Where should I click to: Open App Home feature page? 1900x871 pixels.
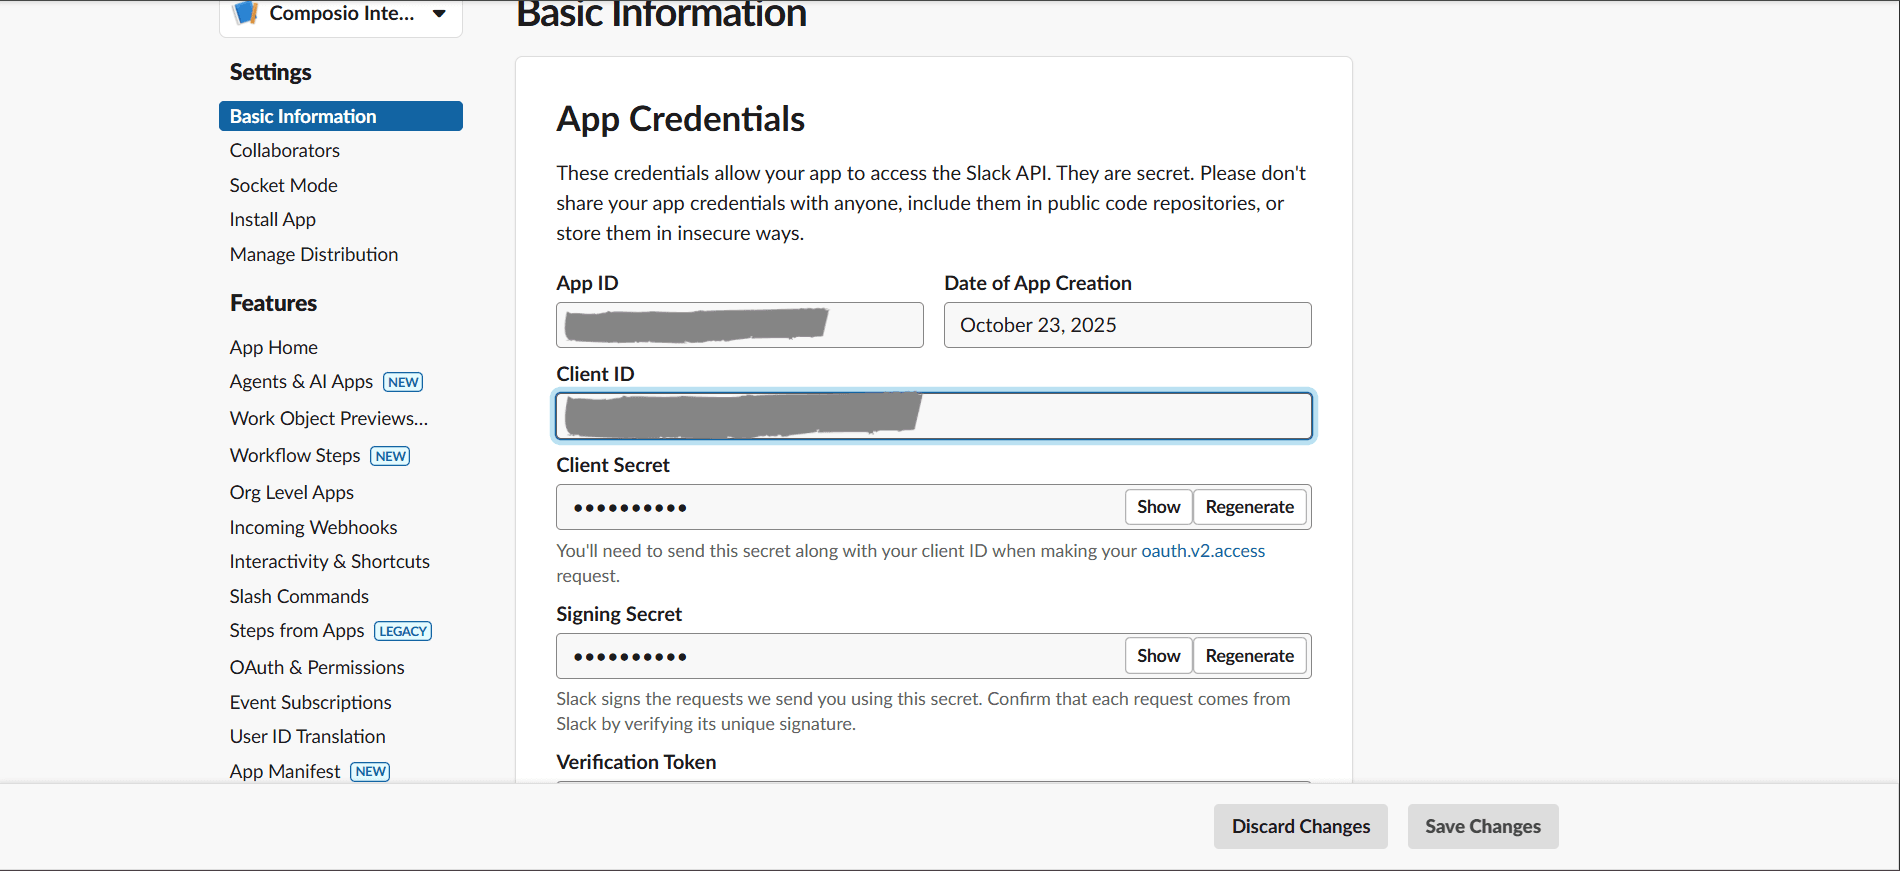coord(274,347)
